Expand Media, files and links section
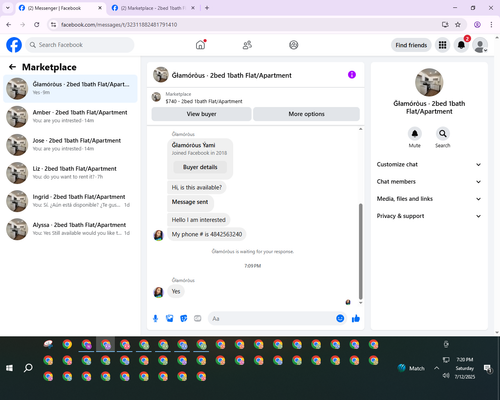The width and height of the screenshot is (500, 400). 429,199
